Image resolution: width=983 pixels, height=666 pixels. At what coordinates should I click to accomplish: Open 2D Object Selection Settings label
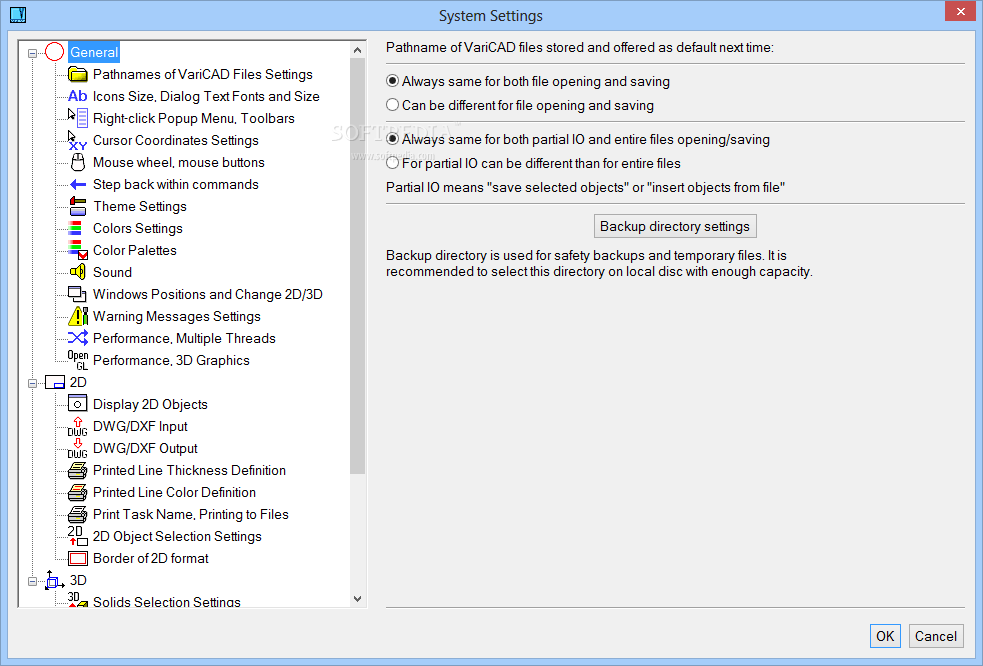coord(177,536)
